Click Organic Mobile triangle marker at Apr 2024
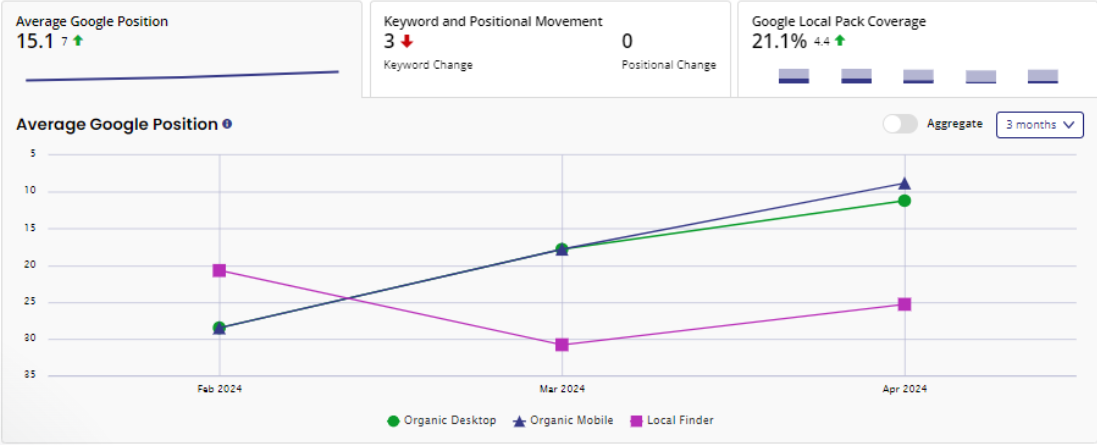 [x=904, y=183]
